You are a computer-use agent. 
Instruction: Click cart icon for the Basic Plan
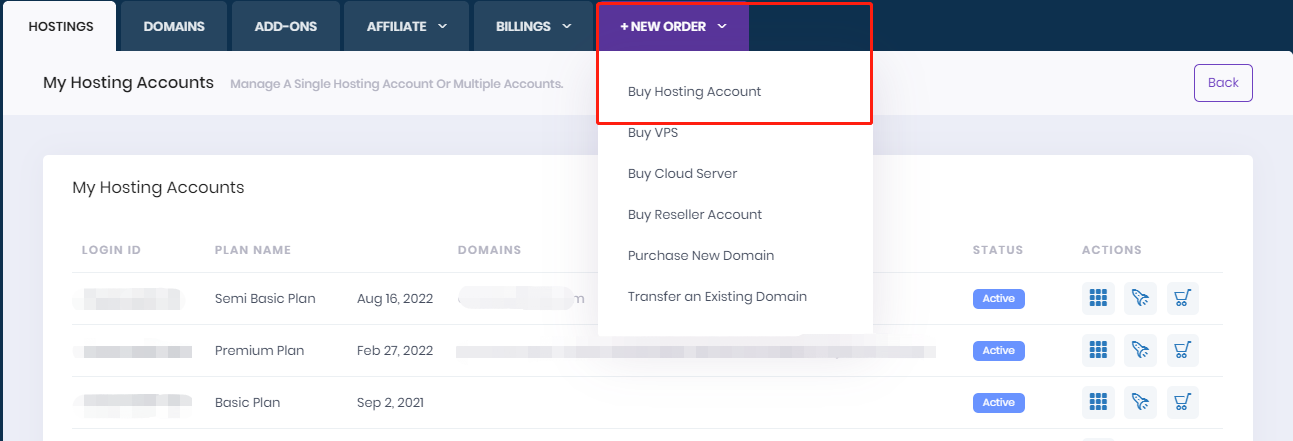1182,402
